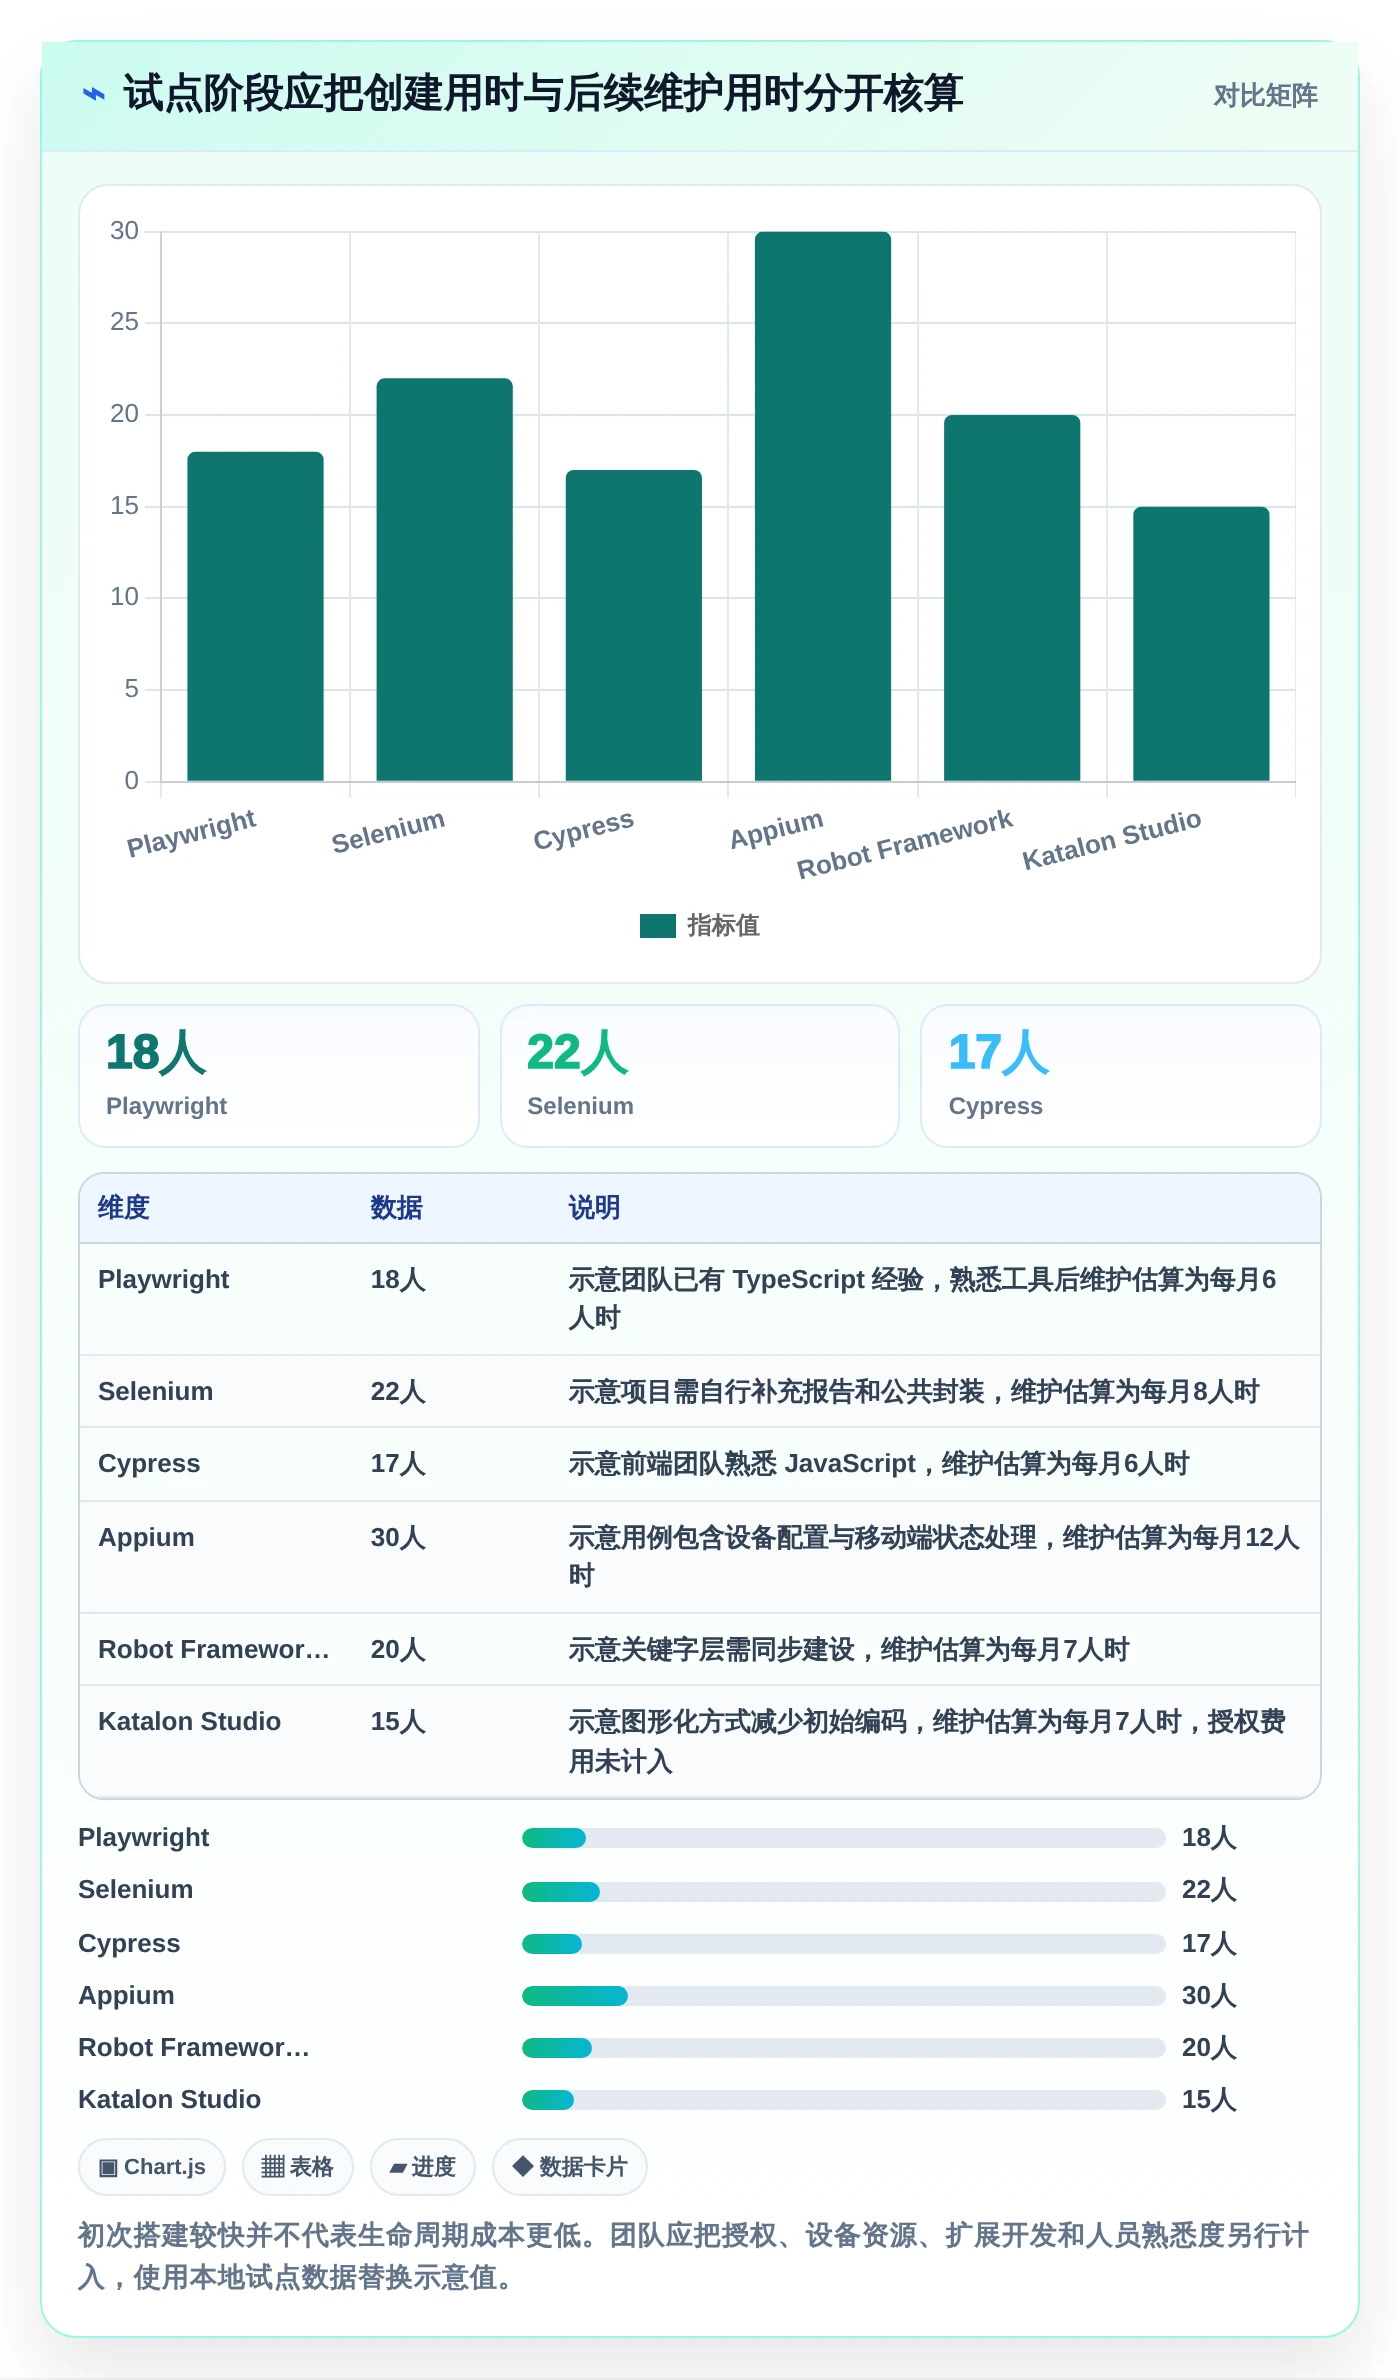Click the Appium bar in the chart
The height and width of the screenshot is (2380, 1400).
pos(823,506)
